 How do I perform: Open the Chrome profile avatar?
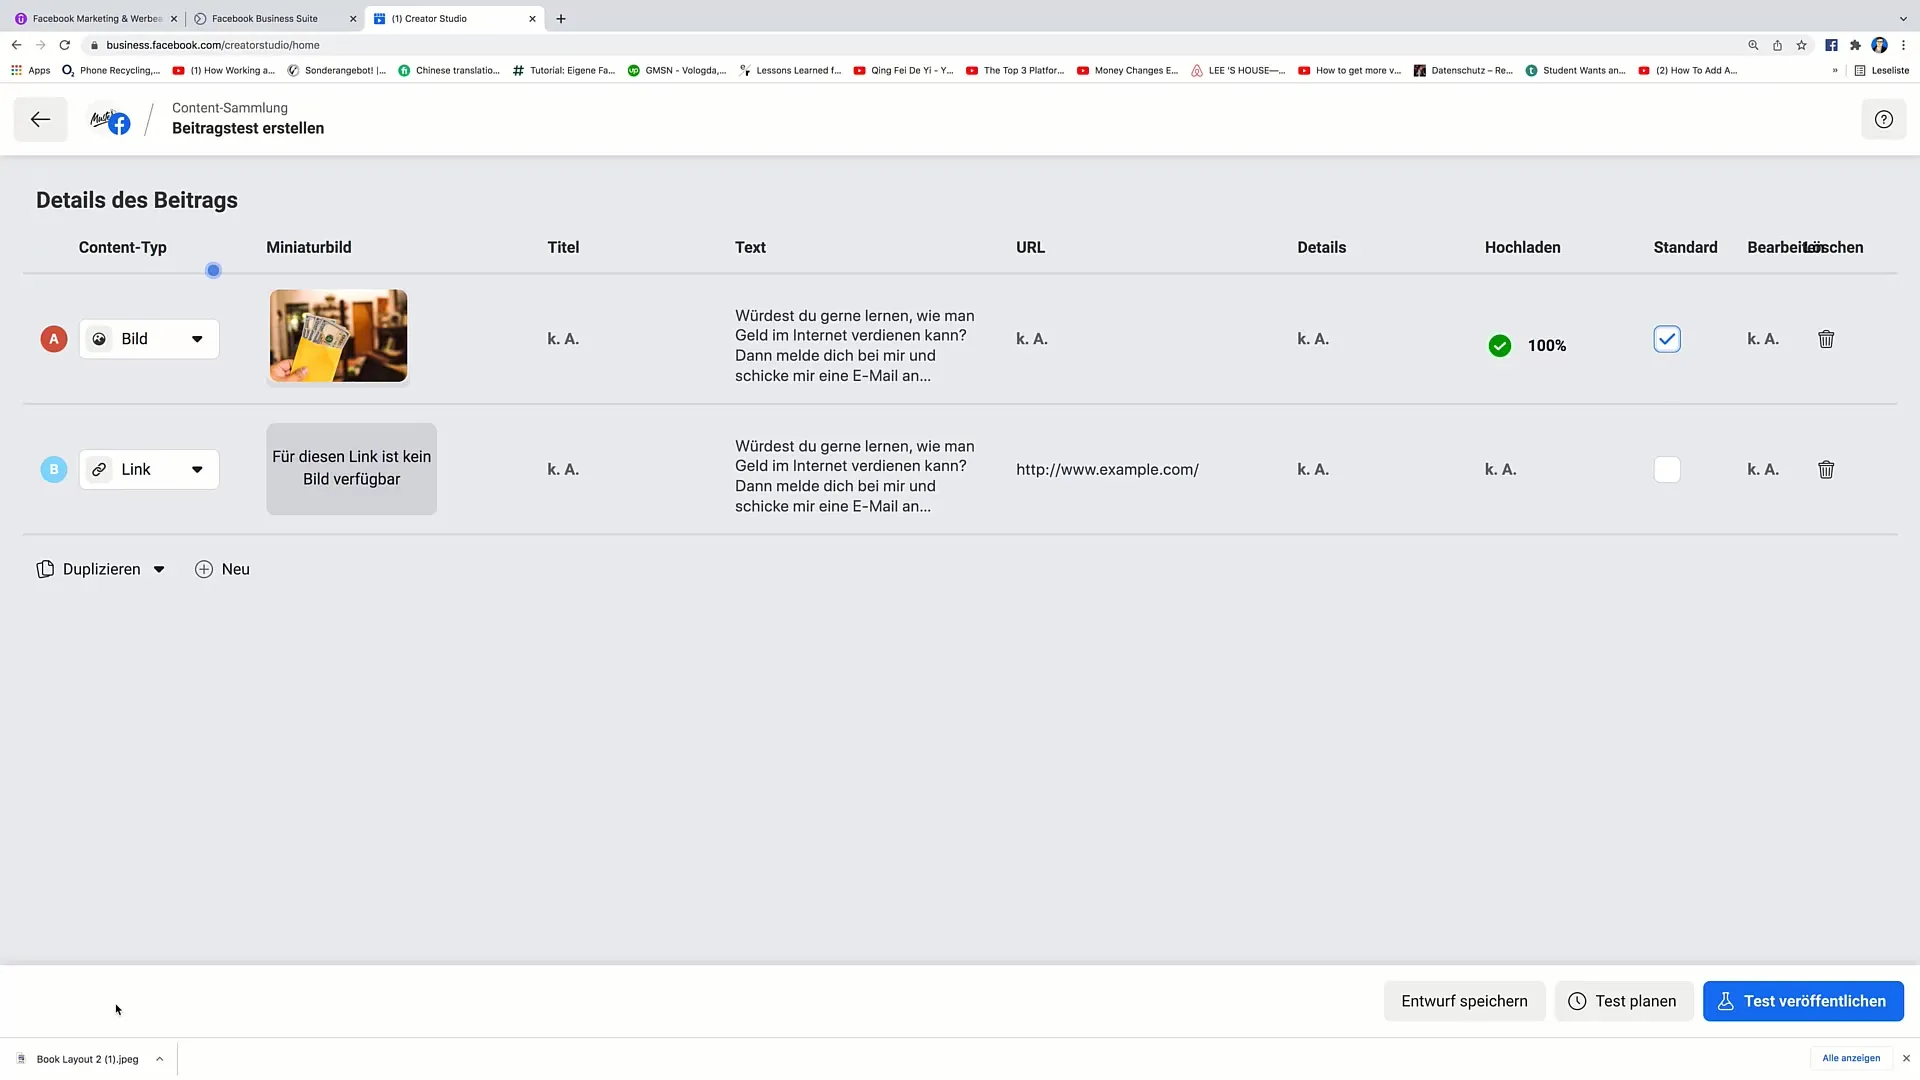click(x=1879, y=45)
